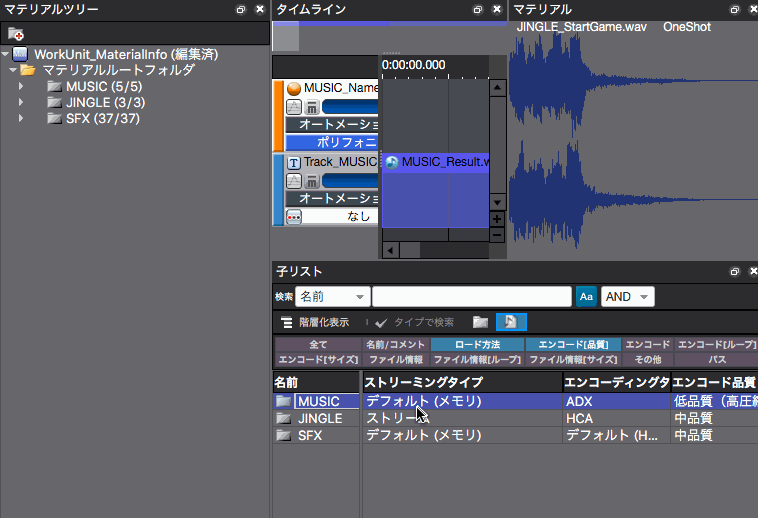
Task: Toggle 階層化表示 hierarchical display
Action: point(315,322)
